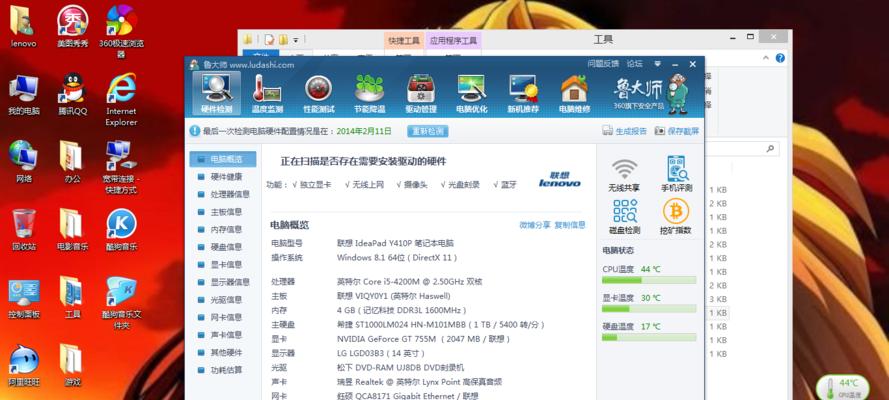Launch the 无线共享 wireless sharing tool

pos(624,175)
